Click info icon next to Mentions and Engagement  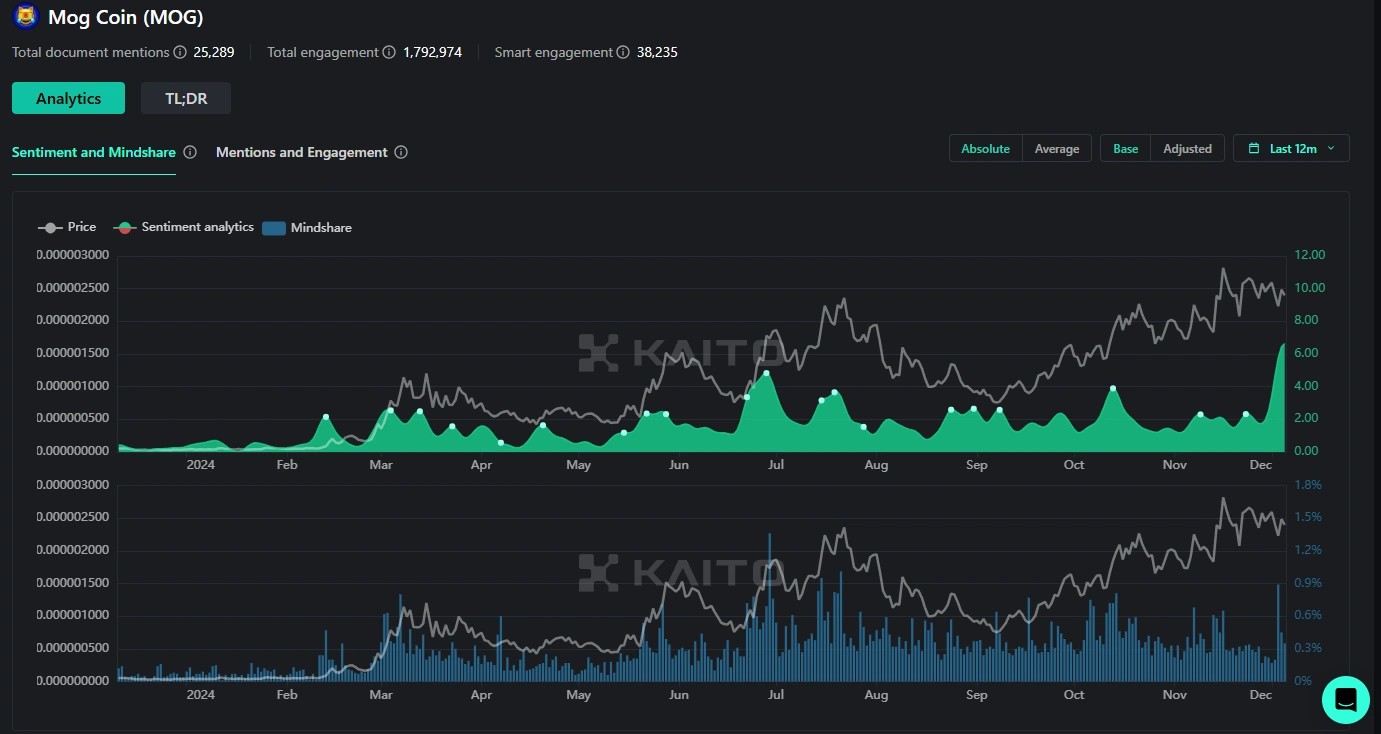click(x=401, y=153)
